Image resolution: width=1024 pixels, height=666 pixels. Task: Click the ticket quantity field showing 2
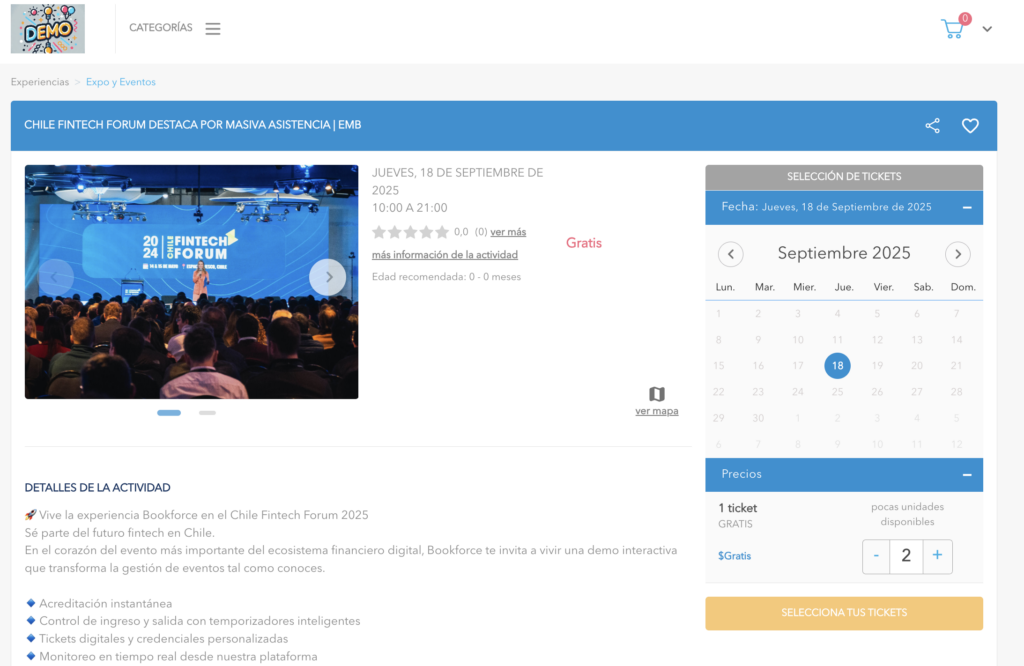pos(906,556)
